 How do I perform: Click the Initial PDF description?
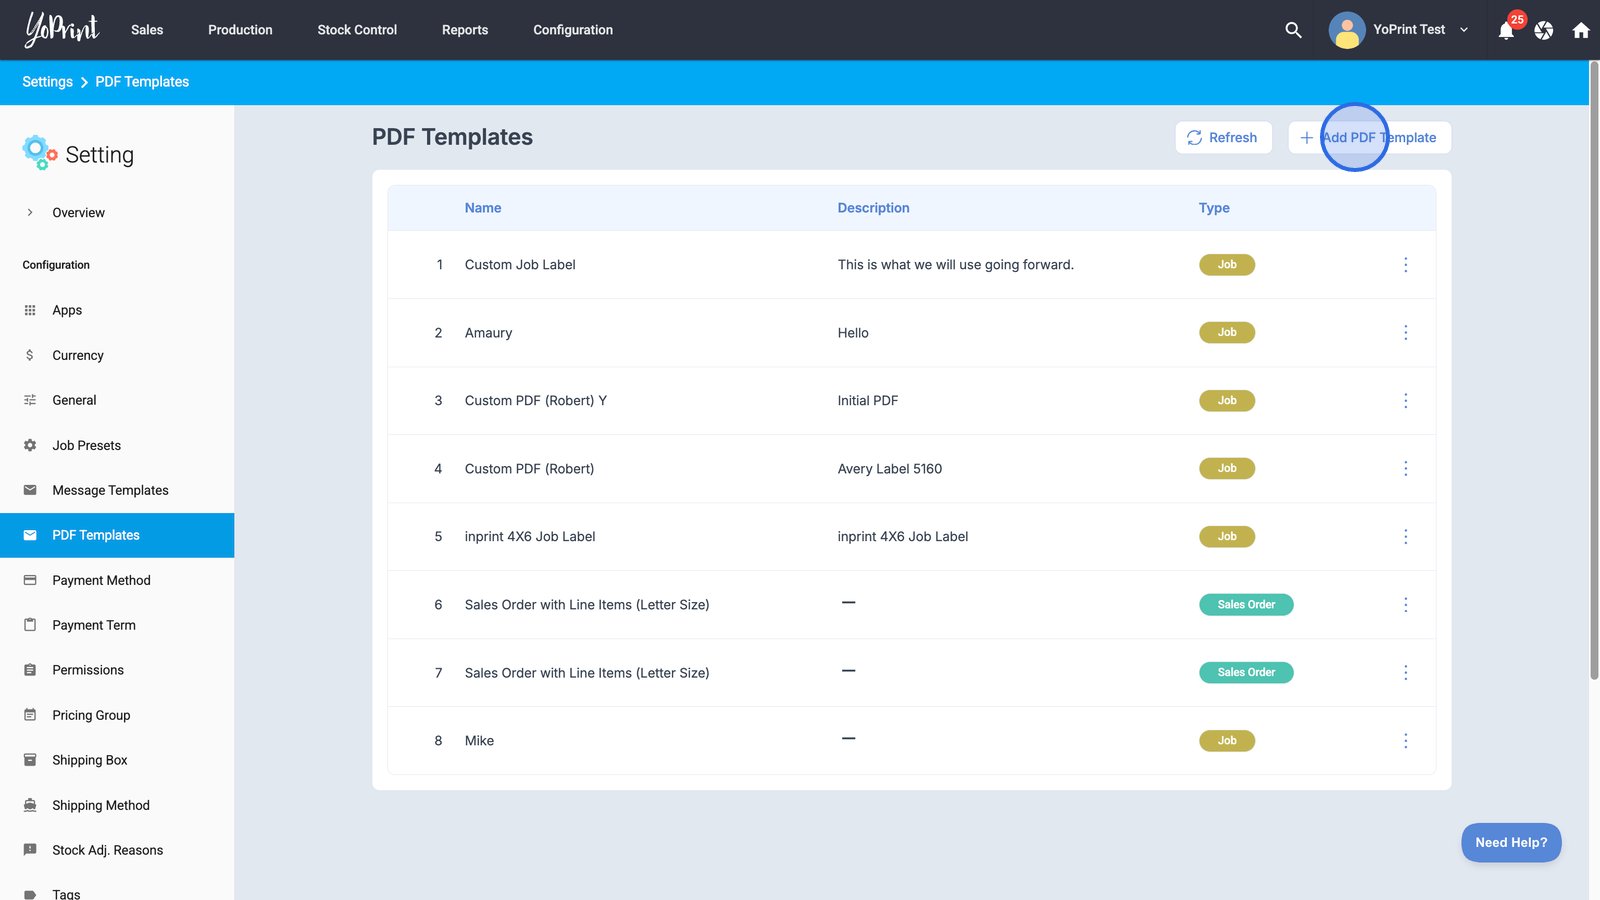click(x=868, y=401)
